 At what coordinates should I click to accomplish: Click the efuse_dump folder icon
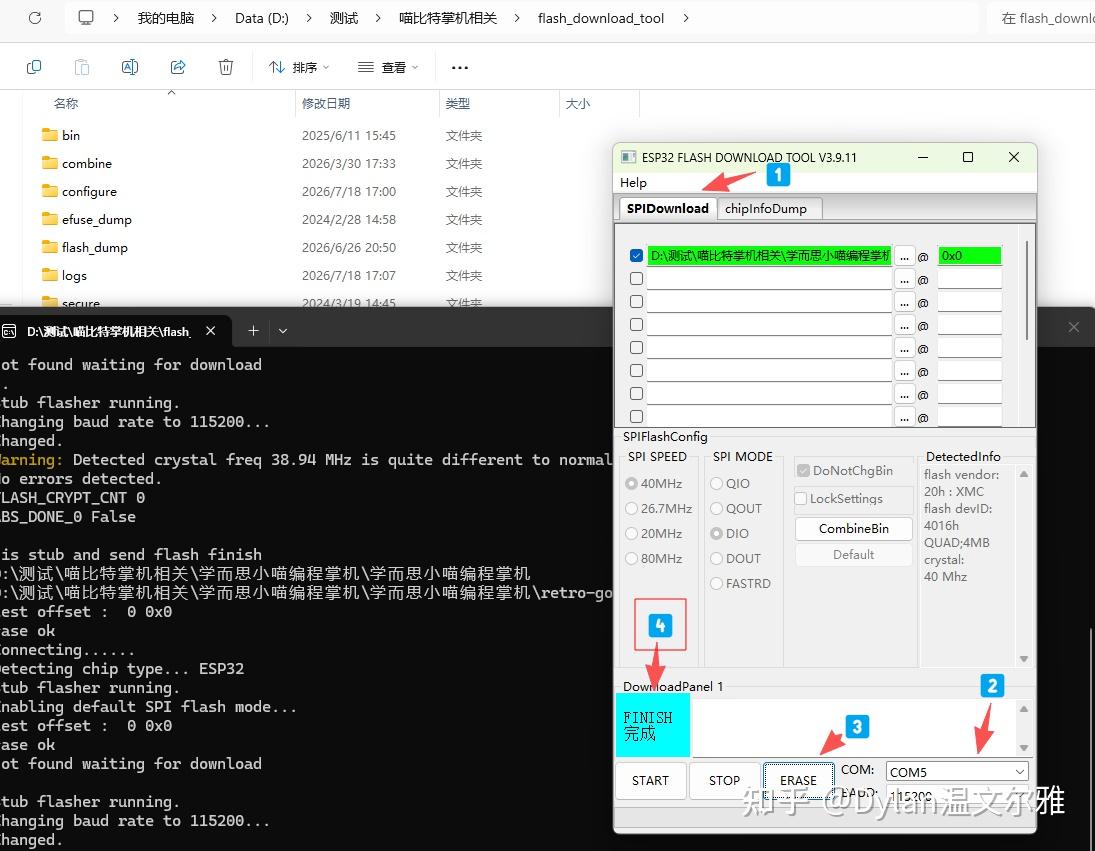(x=50, y=219)
